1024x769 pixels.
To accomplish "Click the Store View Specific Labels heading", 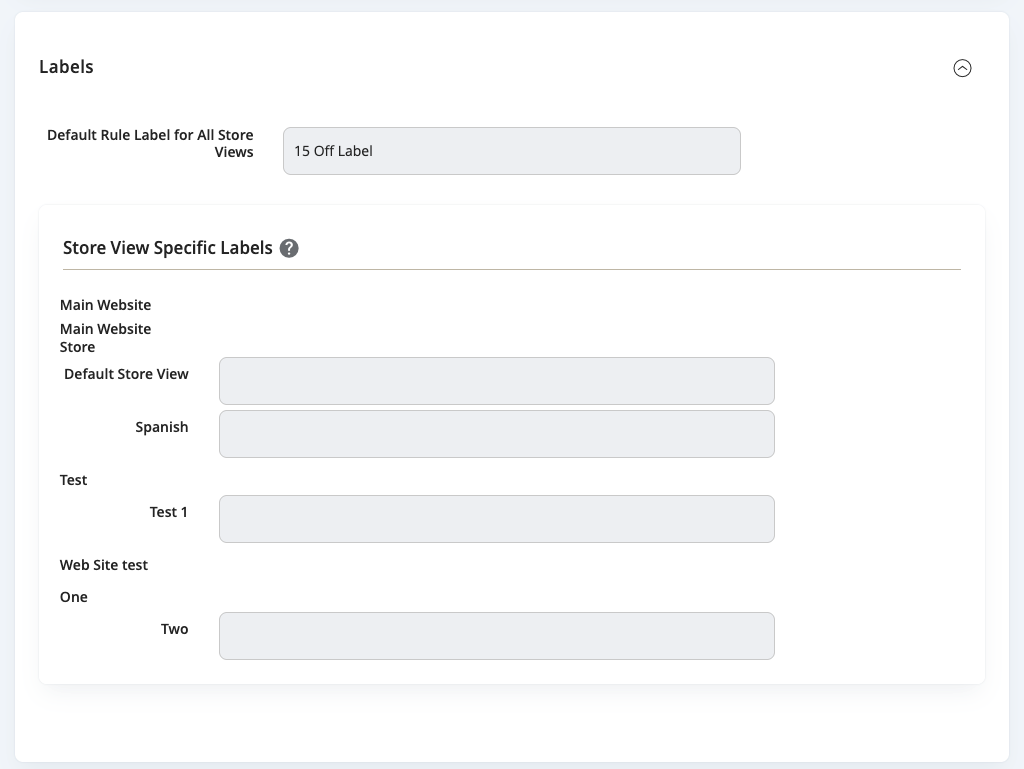I will pos(167,248).
